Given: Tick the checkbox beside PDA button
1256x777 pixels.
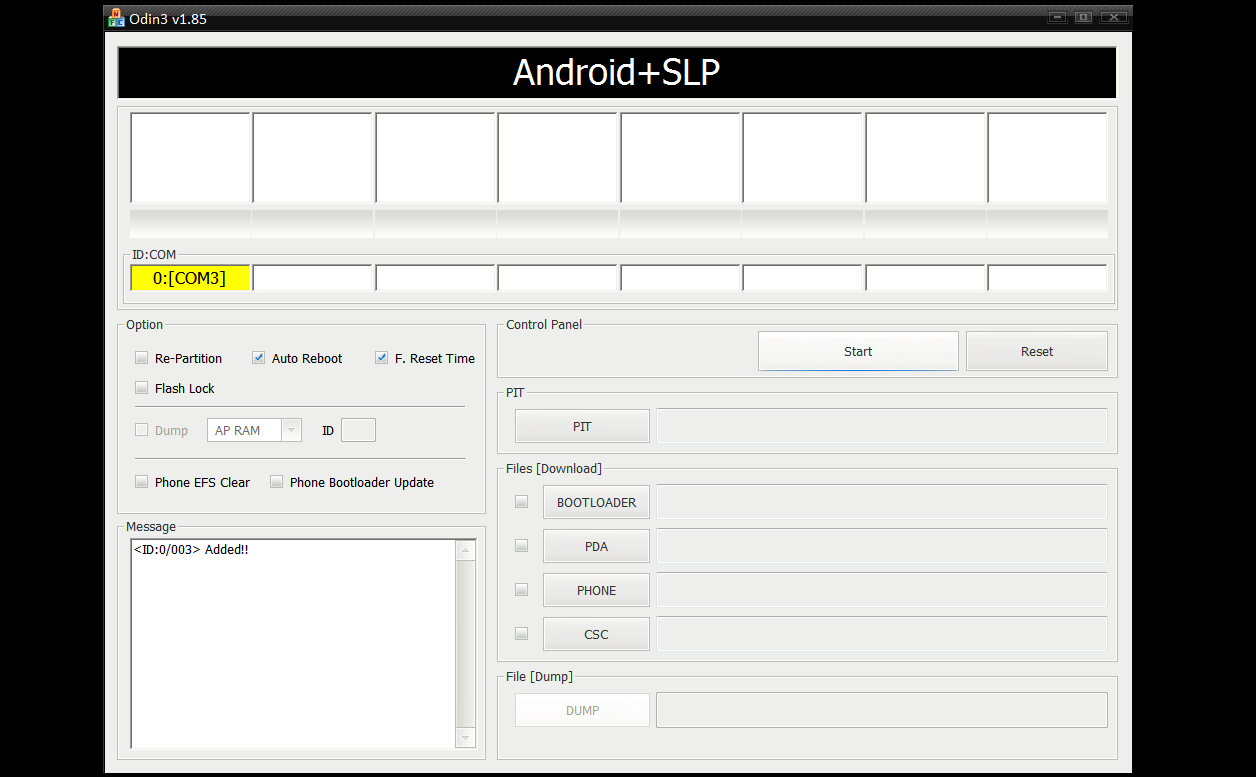Looking at the screenshot, I should point(521,546).
